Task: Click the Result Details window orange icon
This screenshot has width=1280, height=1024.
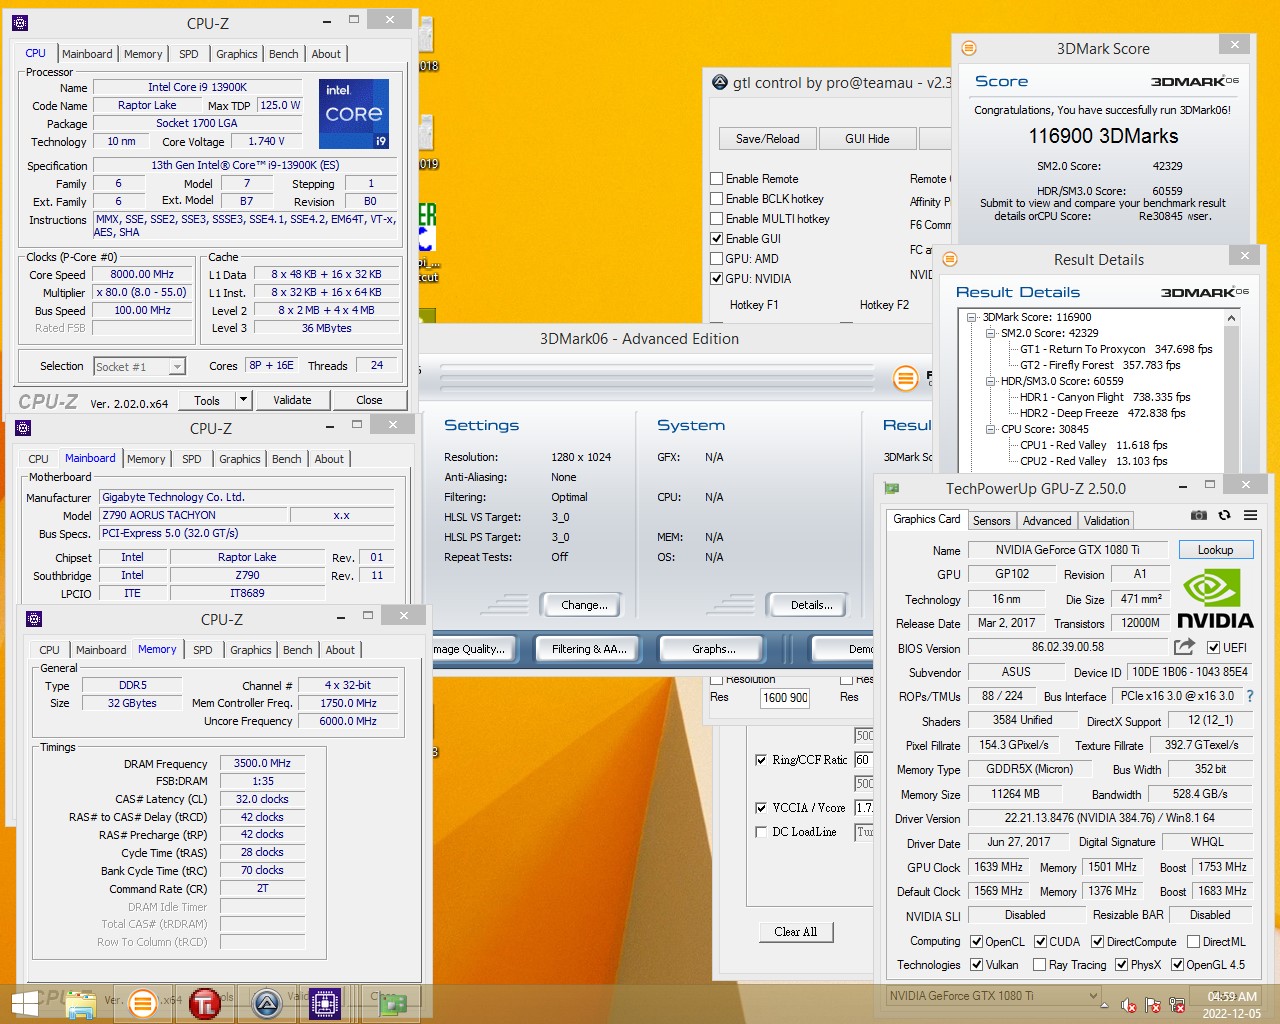Action: (x=950, y=259)
